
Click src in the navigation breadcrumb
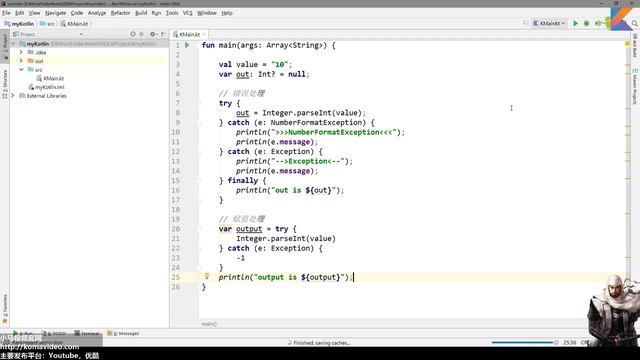click(x=47, y=24)
